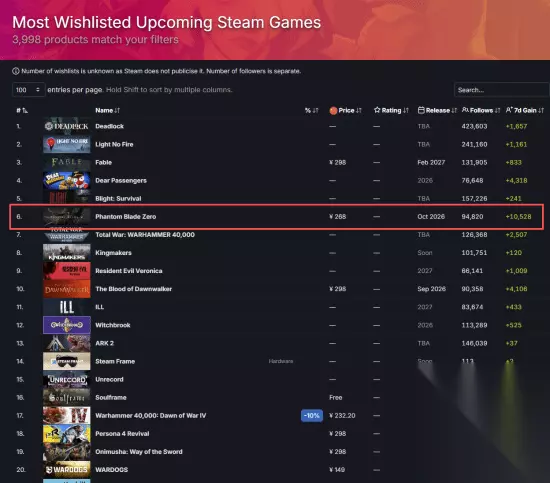Screen dimensions: 550x483
Task: Sort by Rating star column
Action: pos(391,110)
